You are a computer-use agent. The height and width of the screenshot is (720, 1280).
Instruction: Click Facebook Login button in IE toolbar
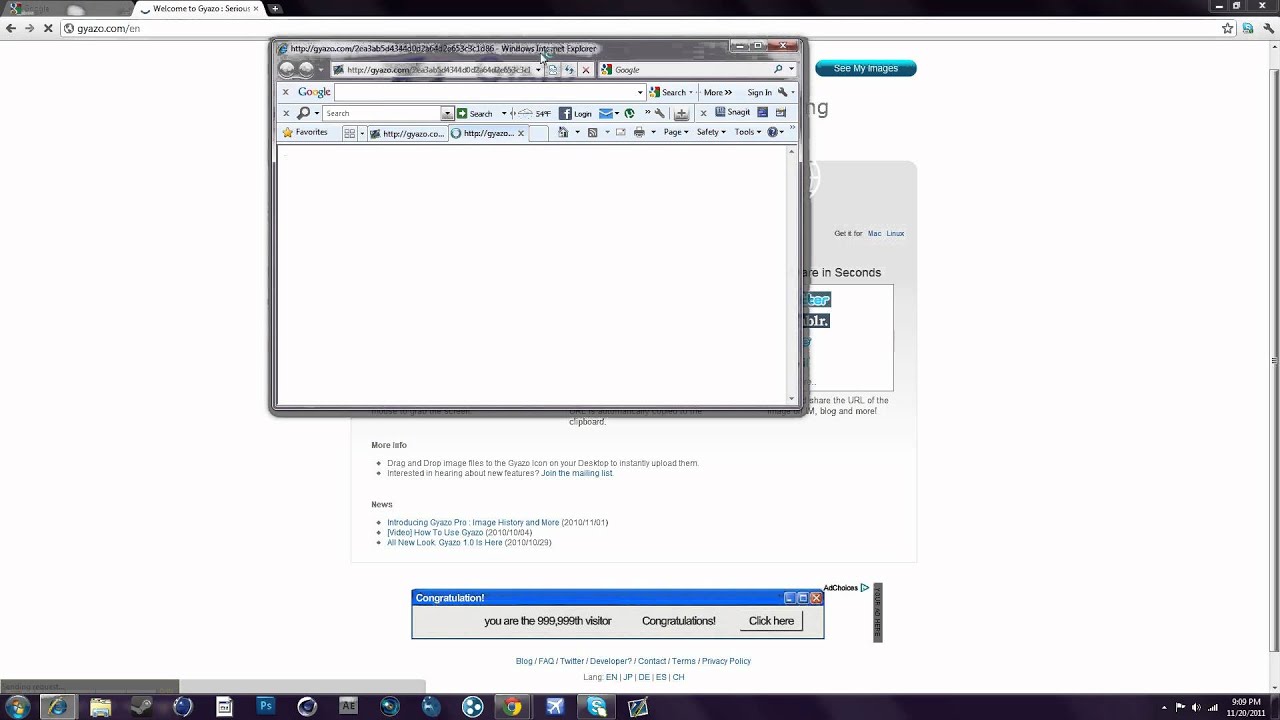(x=575, y=113)
